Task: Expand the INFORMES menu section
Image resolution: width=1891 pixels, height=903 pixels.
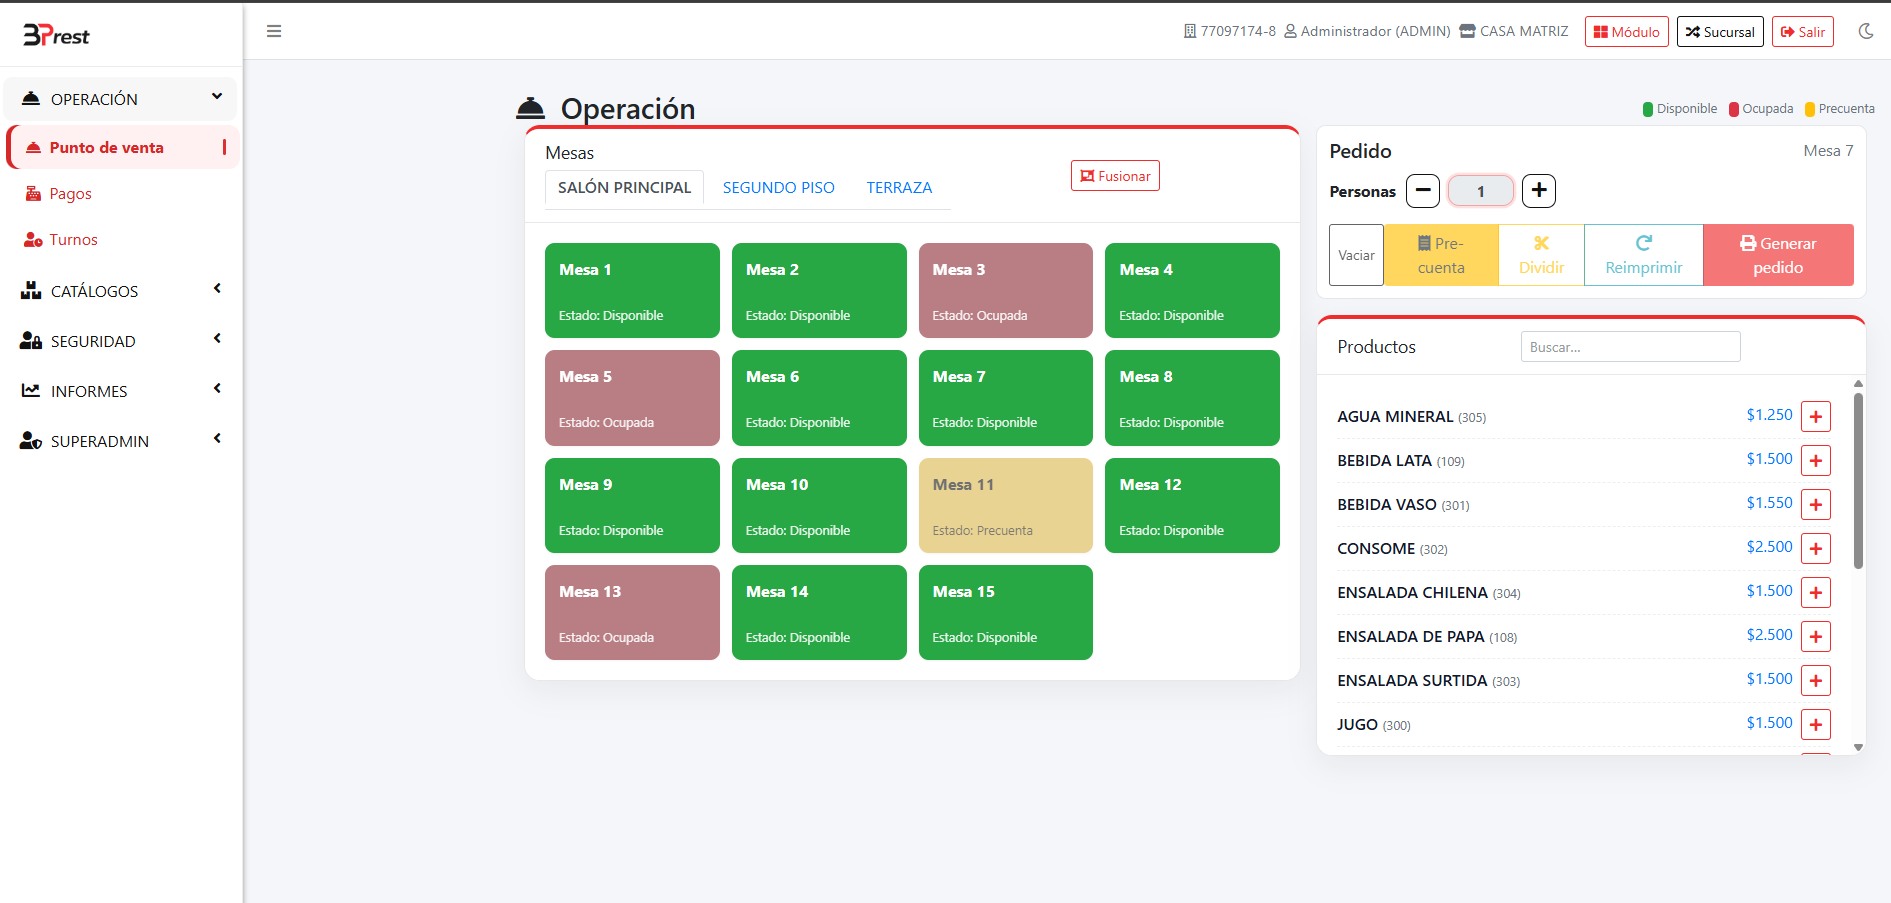Action: (120, 391)
